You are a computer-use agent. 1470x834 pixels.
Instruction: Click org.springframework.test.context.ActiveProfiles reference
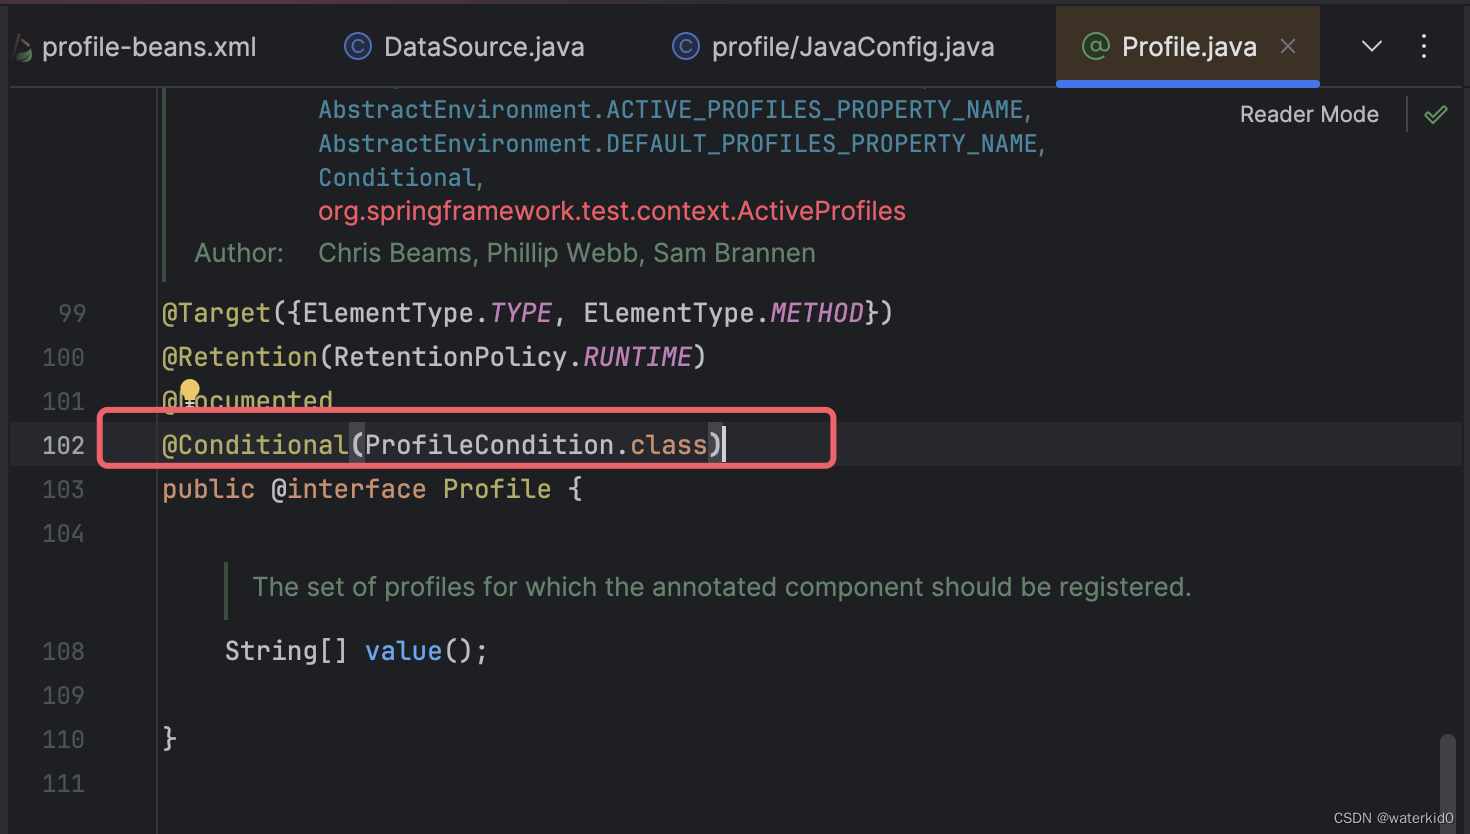[612, 211]
